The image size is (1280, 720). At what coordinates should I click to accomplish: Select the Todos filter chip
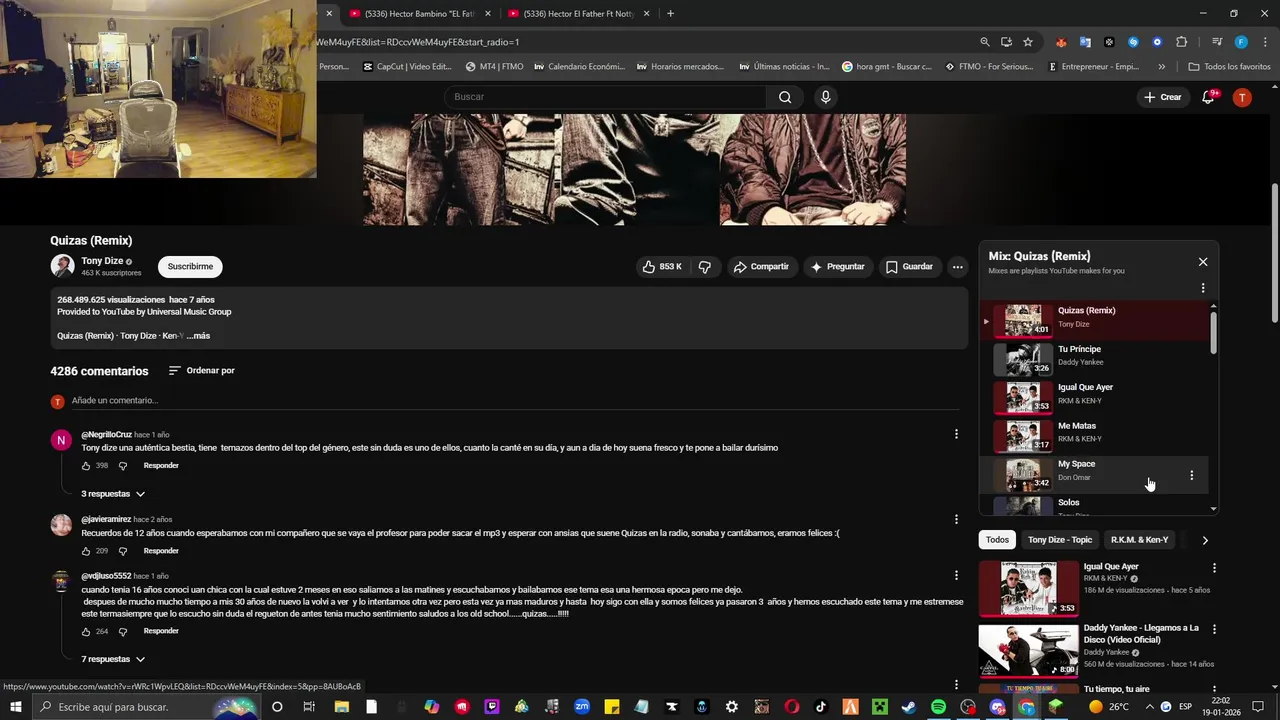point(997,540)
